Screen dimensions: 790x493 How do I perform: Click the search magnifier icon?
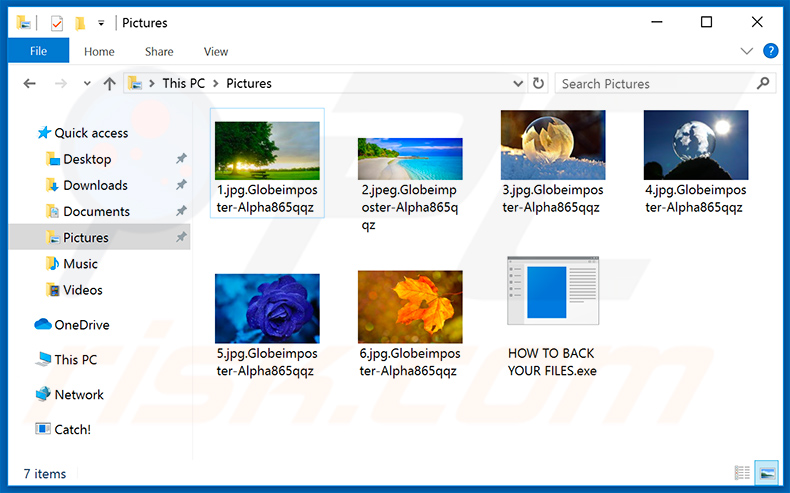coord(763,83)
